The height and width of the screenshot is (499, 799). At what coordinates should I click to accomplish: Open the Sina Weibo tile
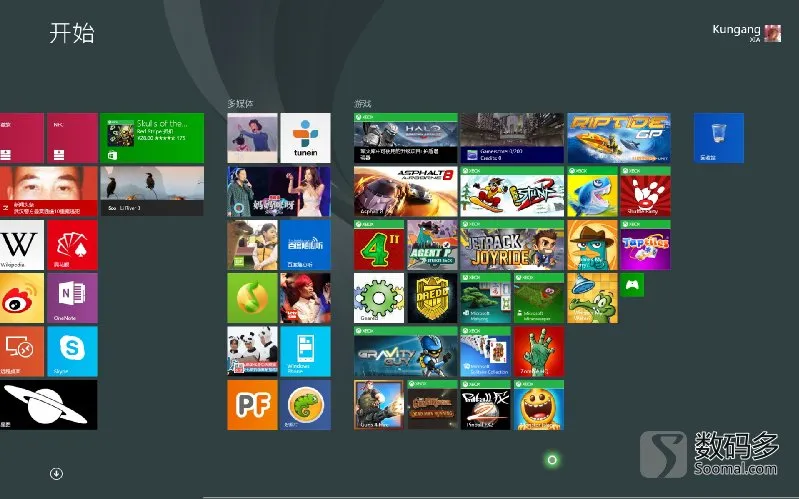pyautogui.click(x=21, y=298)
